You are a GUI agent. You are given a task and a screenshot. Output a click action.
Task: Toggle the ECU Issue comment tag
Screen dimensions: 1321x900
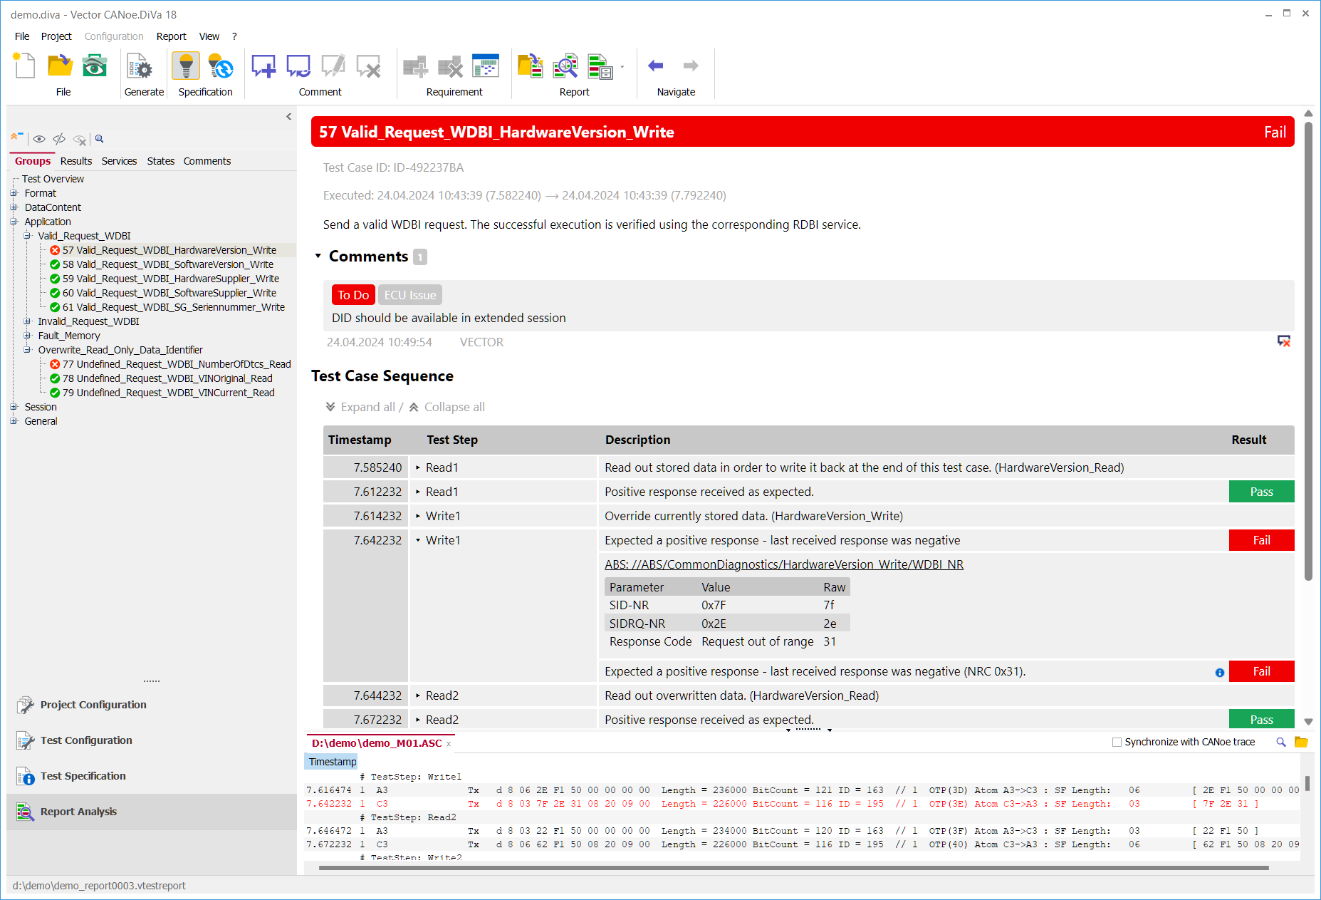point(410,295)
